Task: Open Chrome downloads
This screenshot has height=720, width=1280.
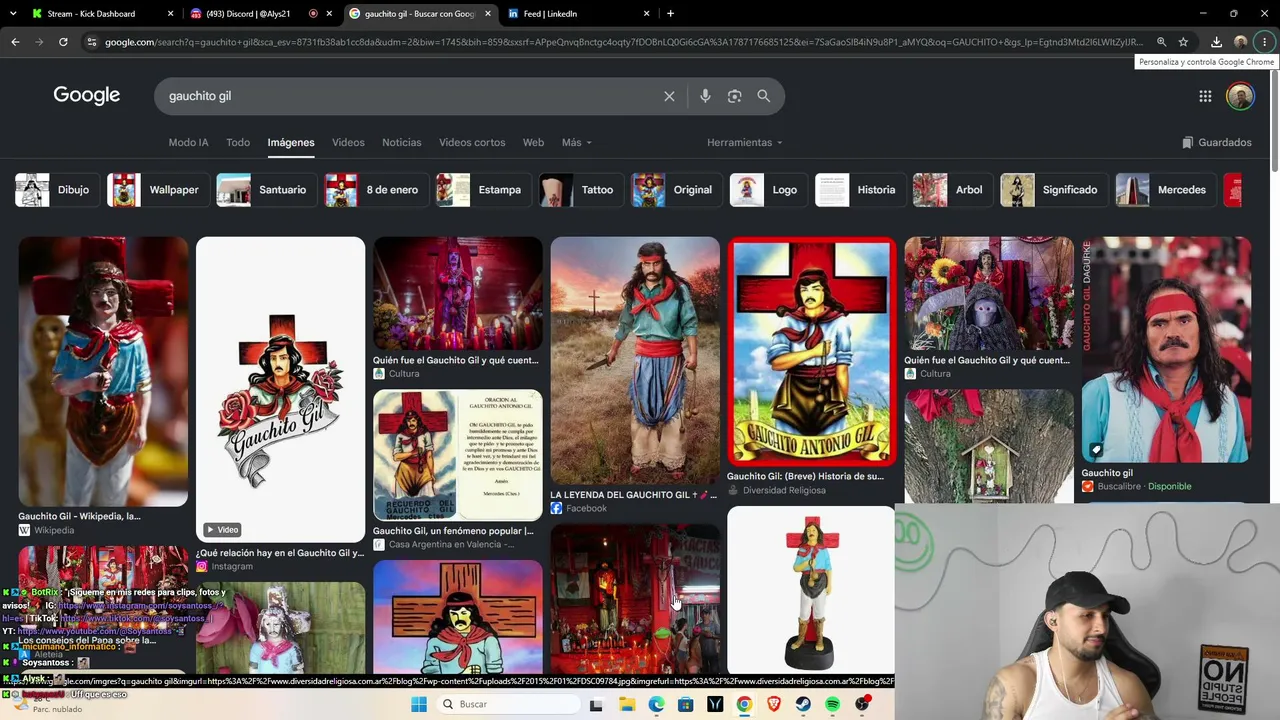Action: click(x=1216, y=42)
